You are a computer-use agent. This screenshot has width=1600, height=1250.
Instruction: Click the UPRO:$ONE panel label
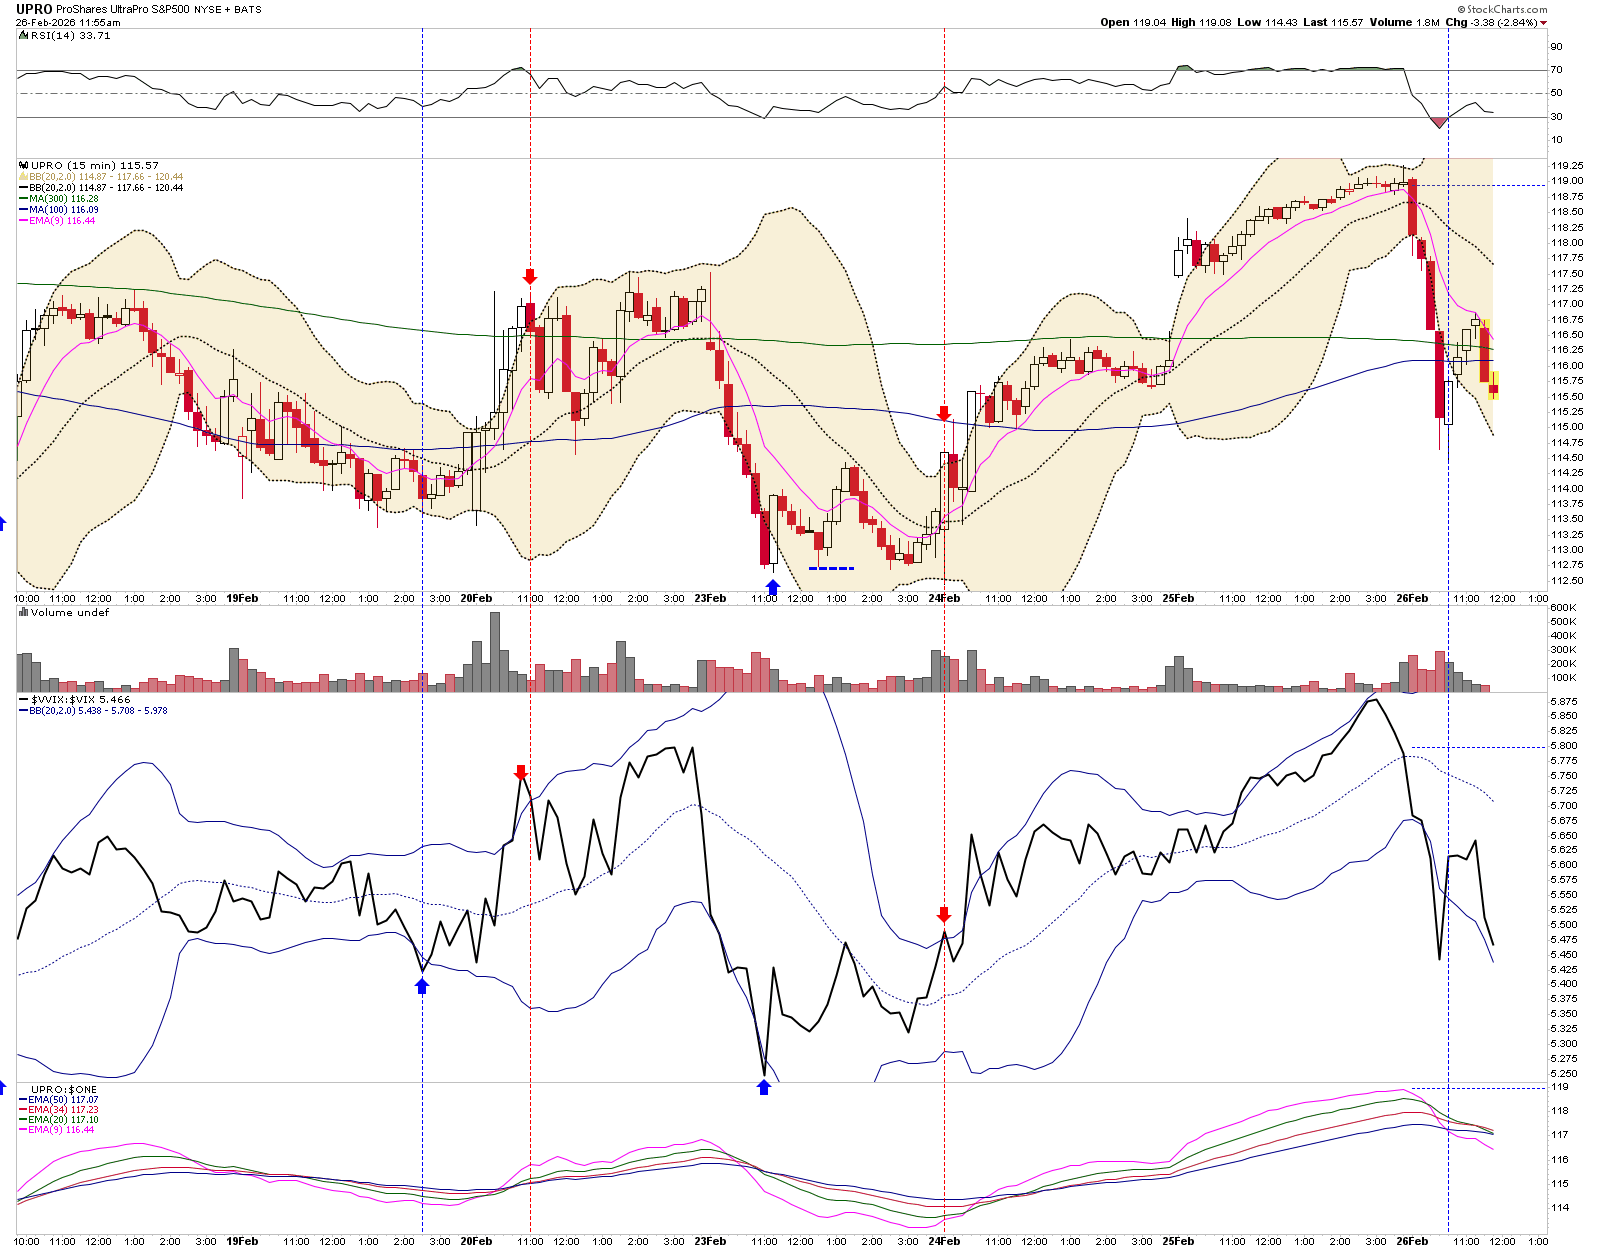64,1089
